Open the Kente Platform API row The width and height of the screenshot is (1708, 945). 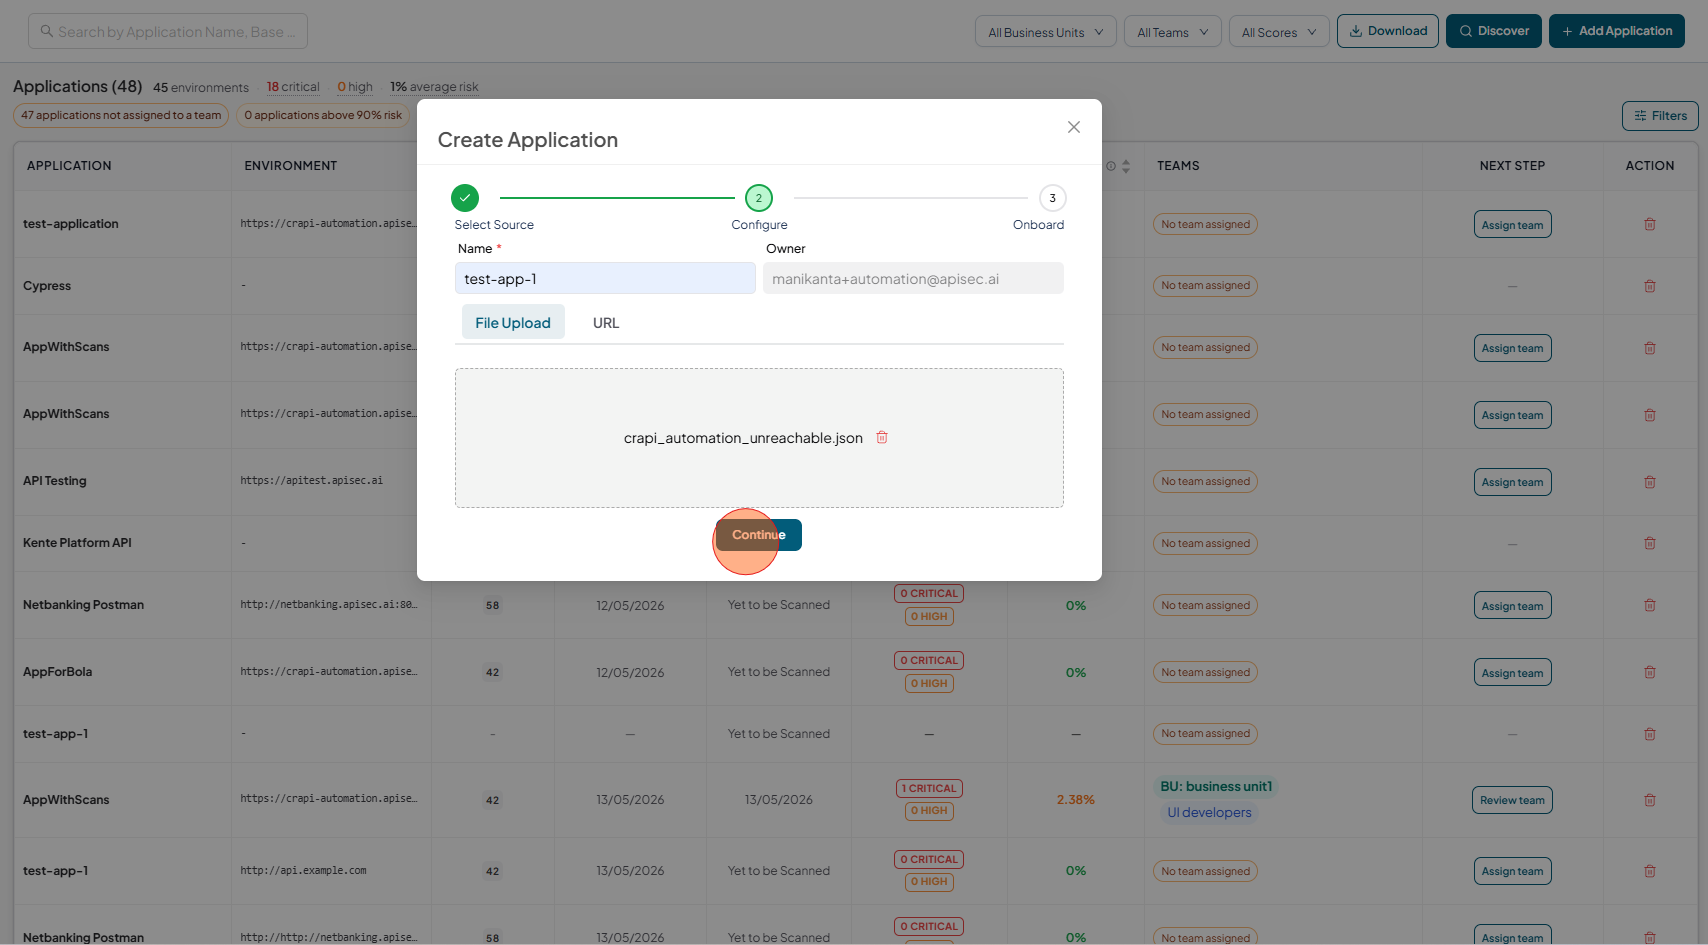point(77,543)
